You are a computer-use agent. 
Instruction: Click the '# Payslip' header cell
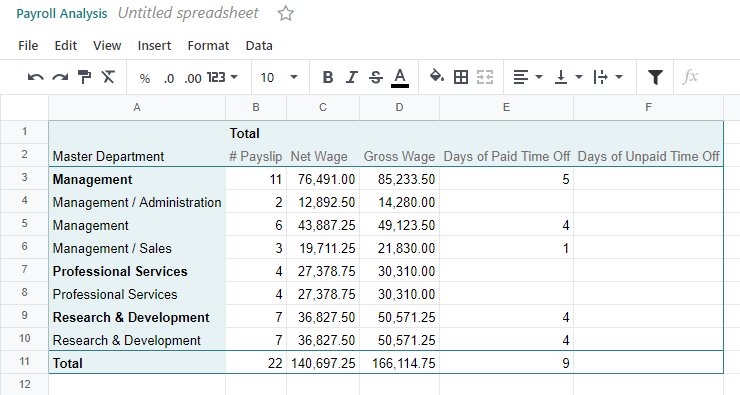click(x=256, y=156)
